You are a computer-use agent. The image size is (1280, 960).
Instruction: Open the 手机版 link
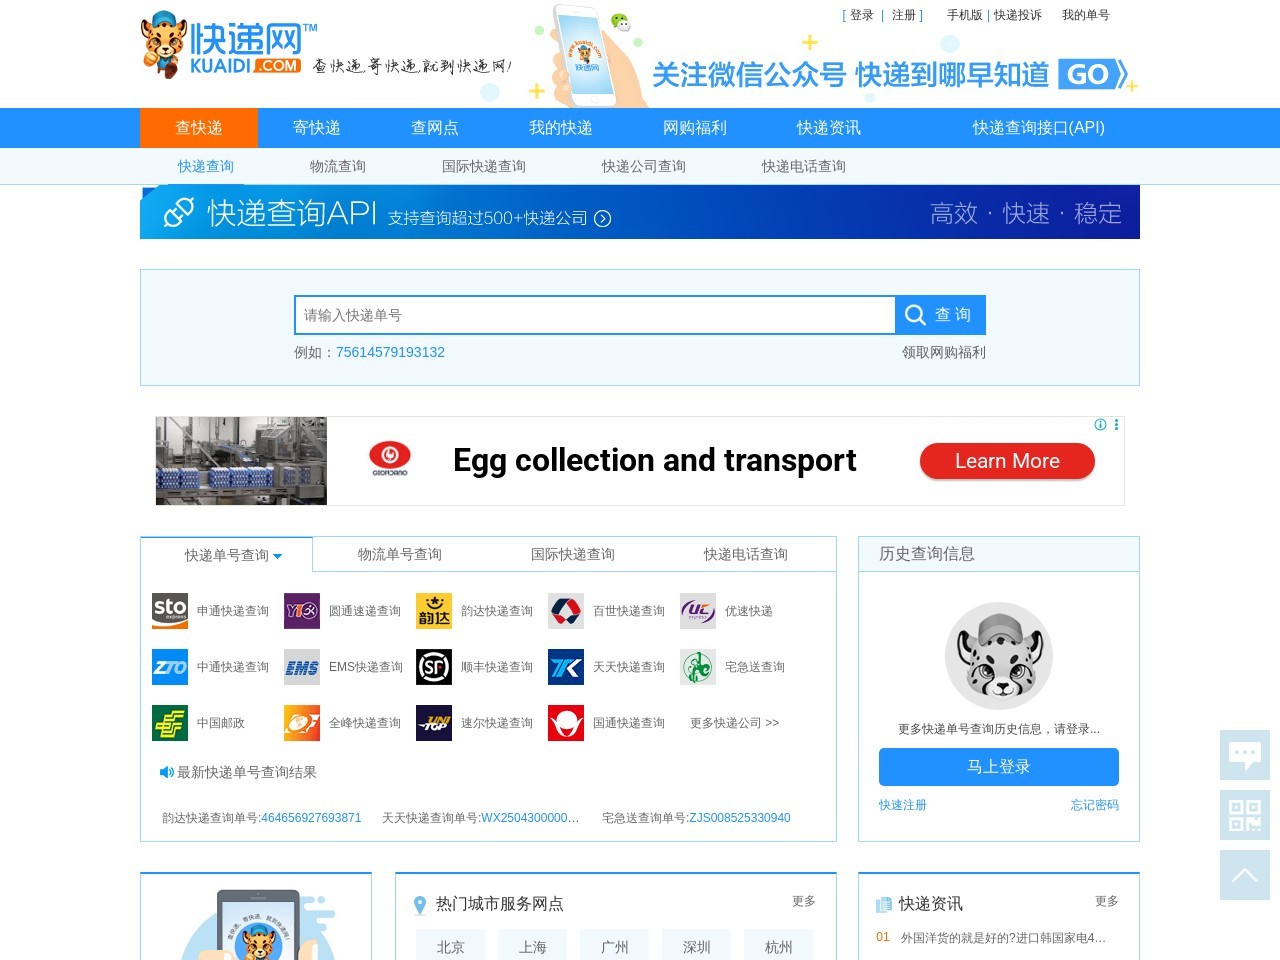pyautogui.click(x=965, y=15)
